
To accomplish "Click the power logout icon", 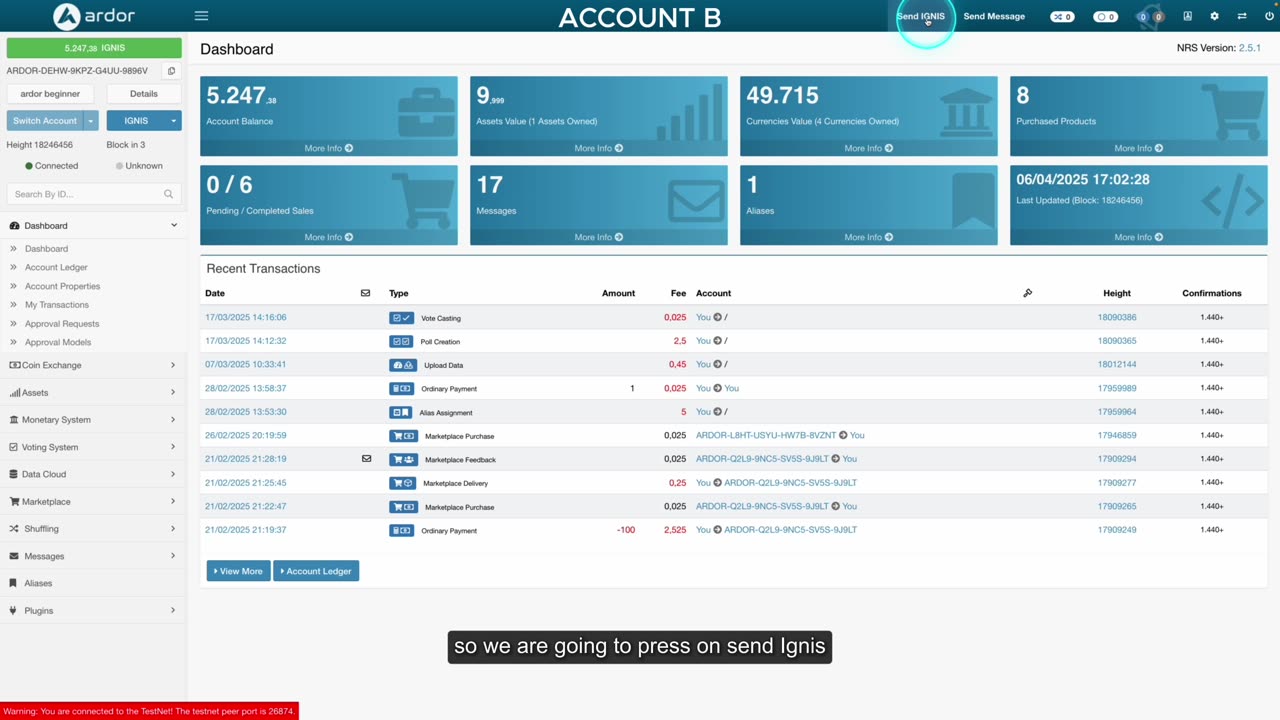I will 1270,16.
